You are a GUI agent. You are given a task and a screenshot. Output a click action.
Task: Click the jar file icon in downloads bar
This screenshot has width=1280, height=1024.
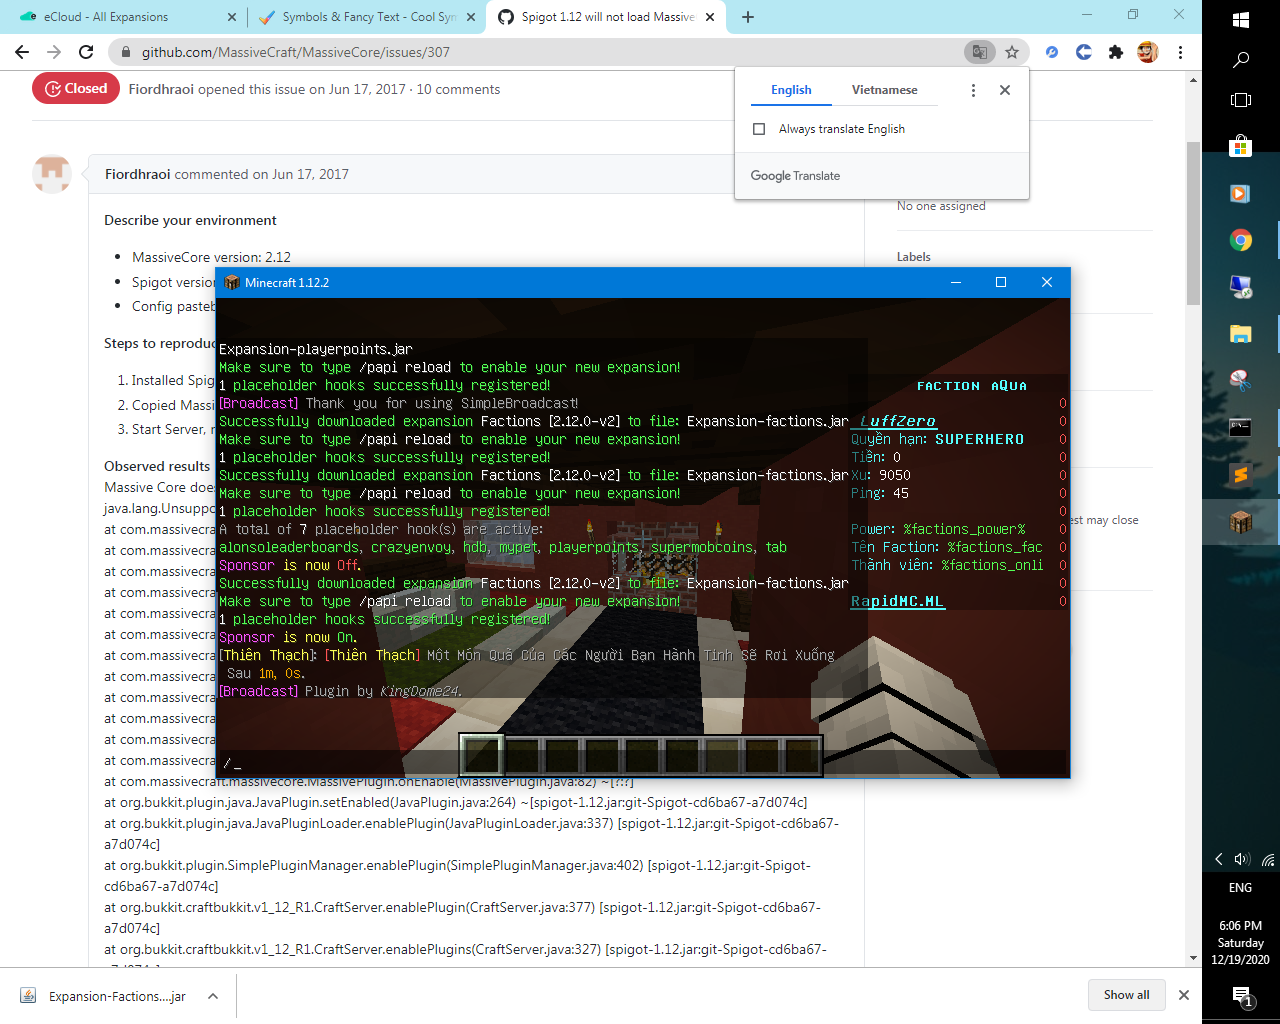[x=29, y=996]
